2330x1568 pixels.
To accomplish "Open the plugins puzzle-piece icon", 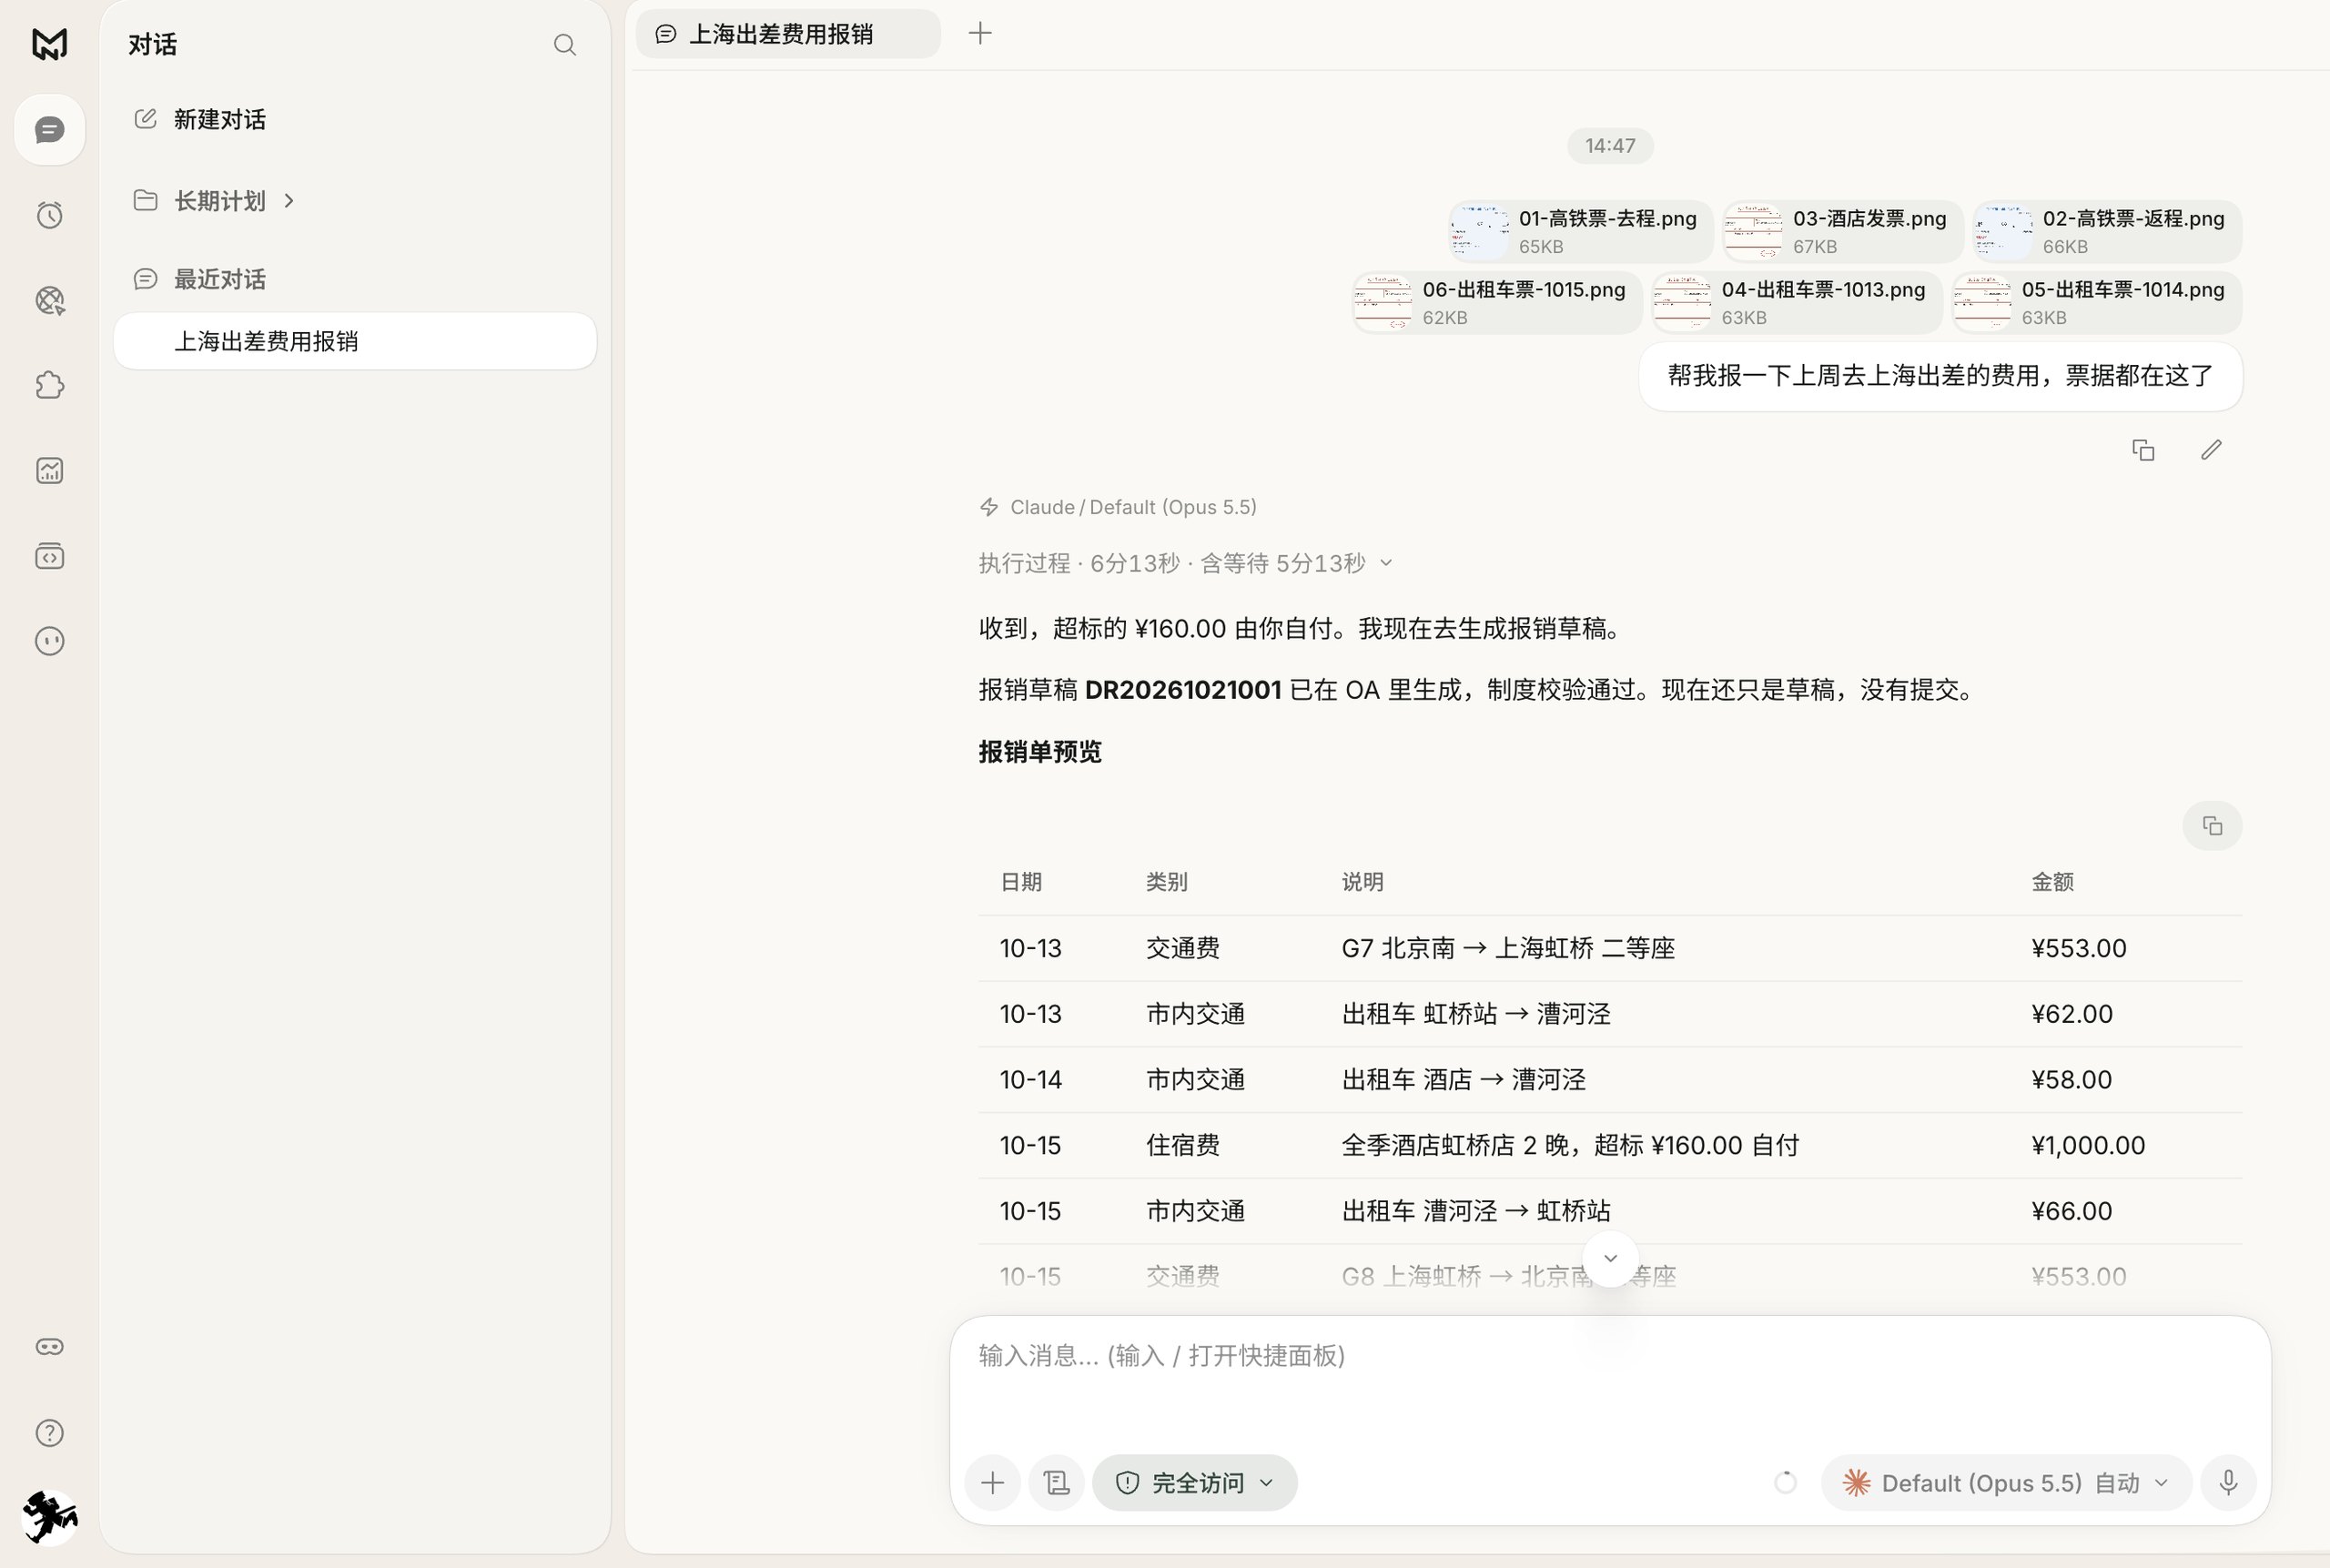I will point(49,385).
